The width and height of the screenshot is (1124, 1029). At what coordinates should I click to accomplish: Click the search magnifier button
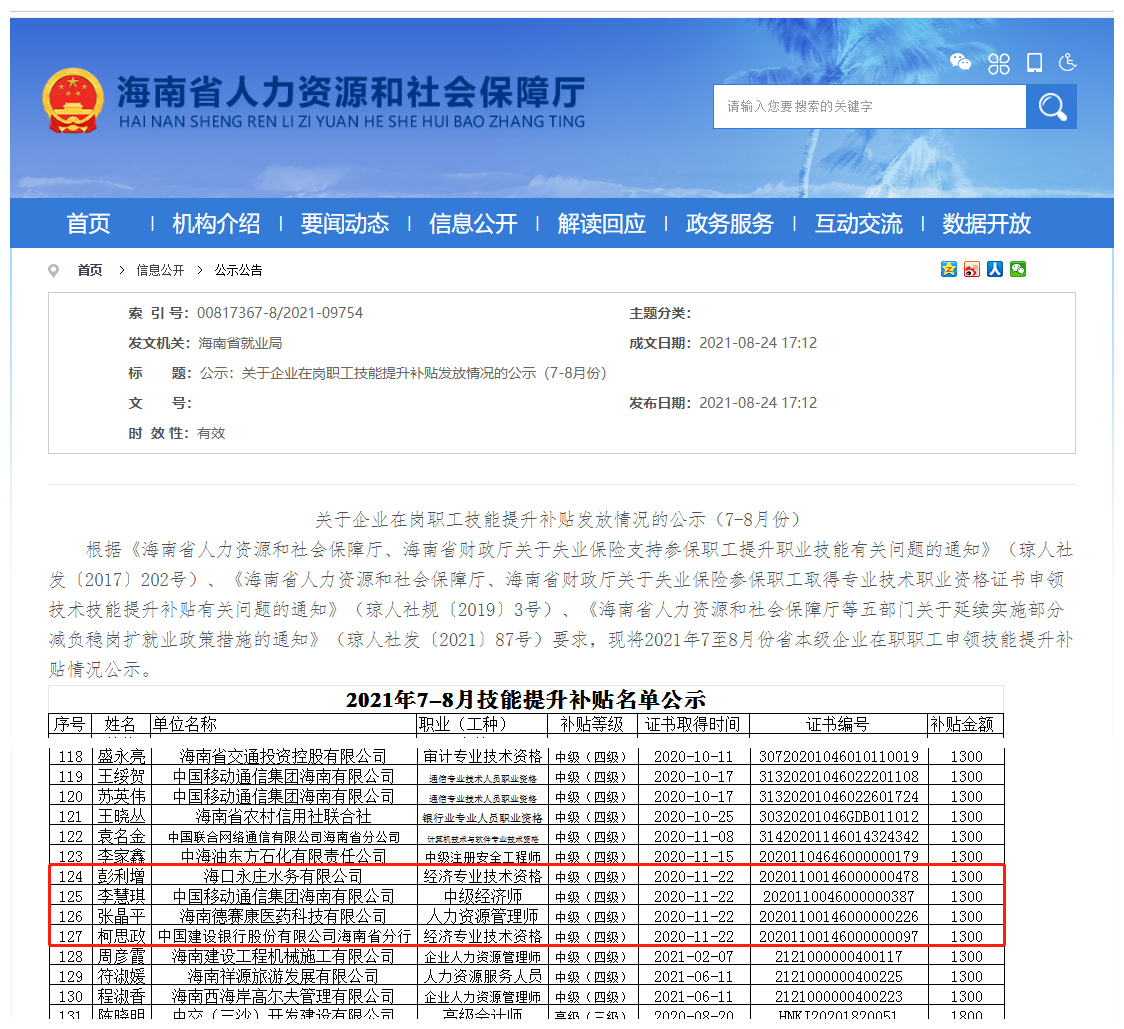[x=1052, y=107]
